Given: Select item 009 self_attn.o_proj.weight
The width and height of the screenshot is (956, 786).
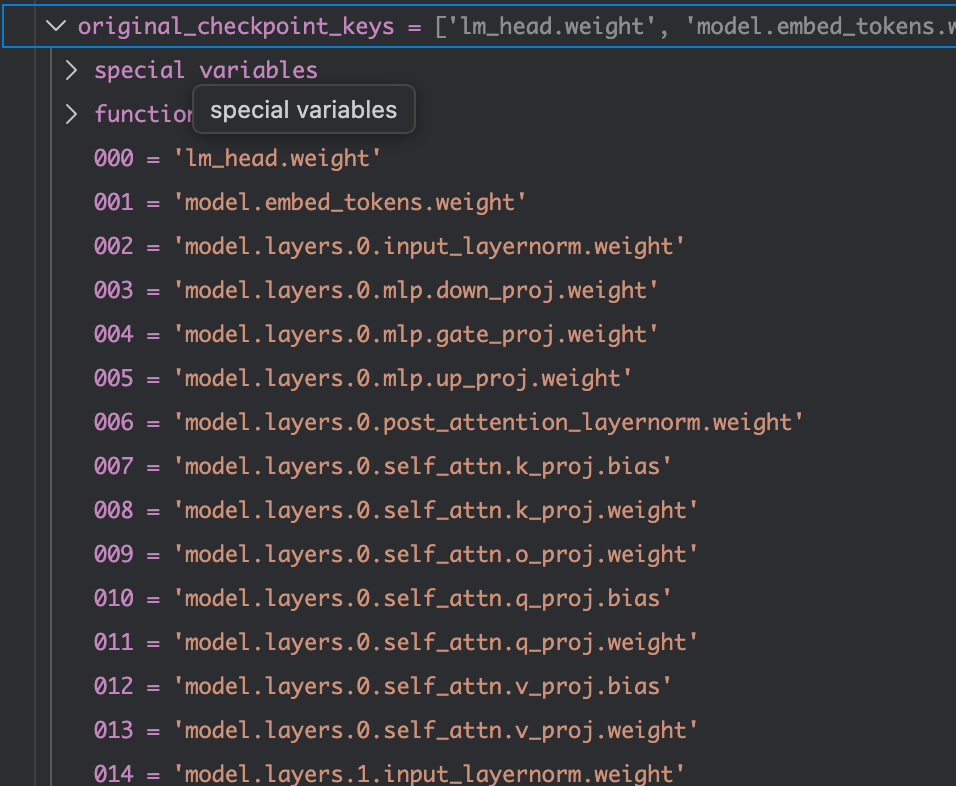Looking at the screenshot, I should click(x=396, y=554).
